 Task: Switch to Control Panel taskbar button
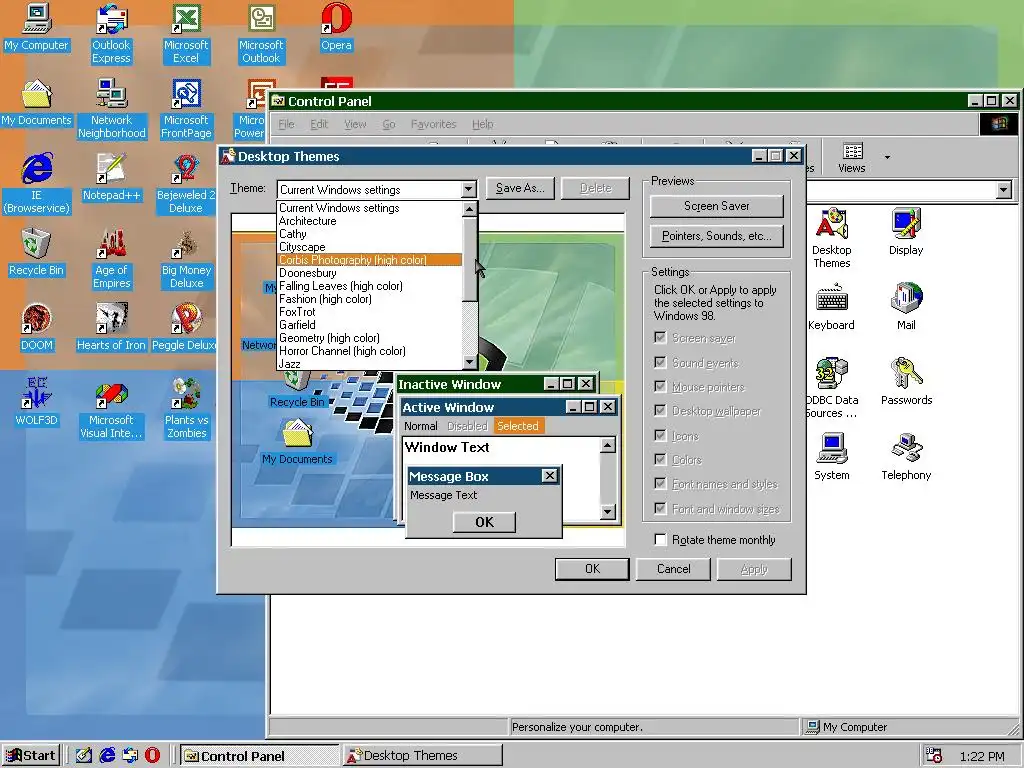coord(259,756)
